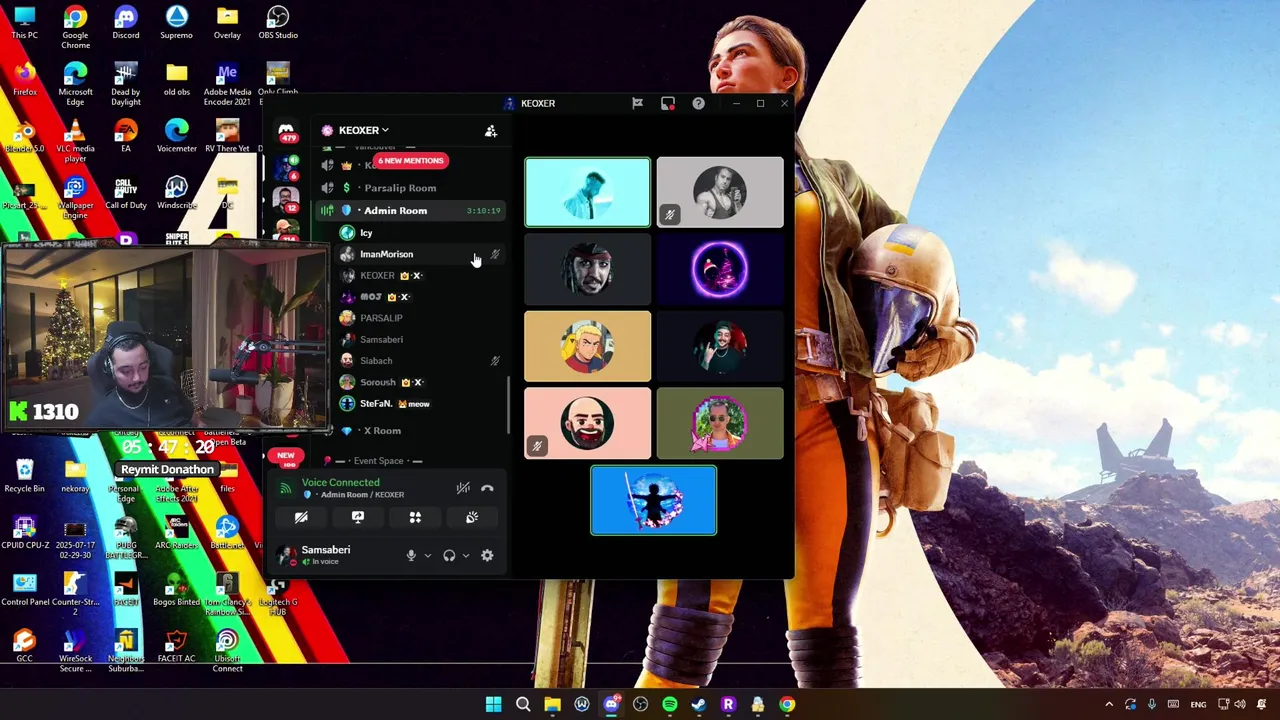Open Discord direct messages home icon
Screen dimensions: 1280x720
point(286,130)
